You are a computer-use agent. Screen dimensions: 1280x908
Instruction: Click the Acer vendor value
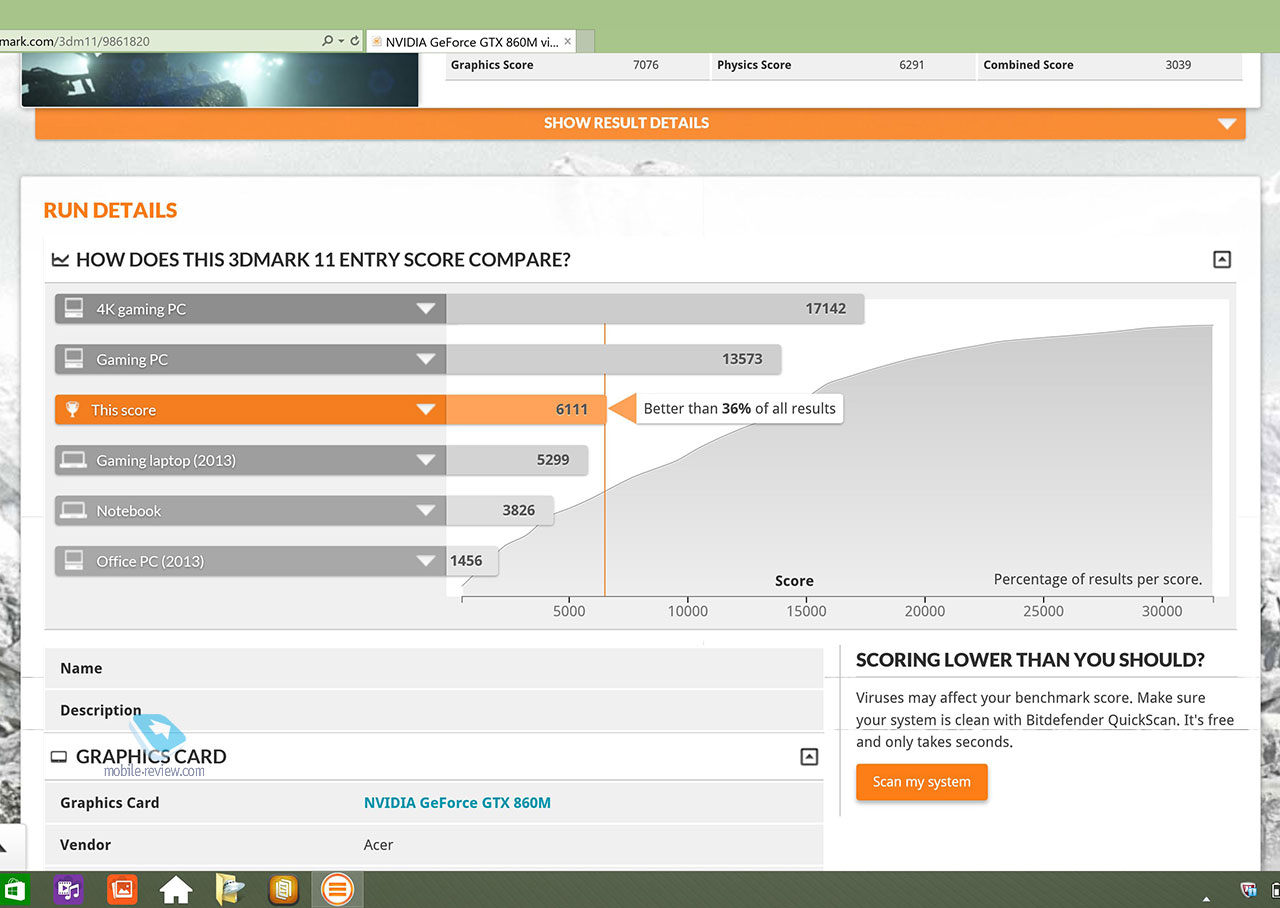pos(378,845)
